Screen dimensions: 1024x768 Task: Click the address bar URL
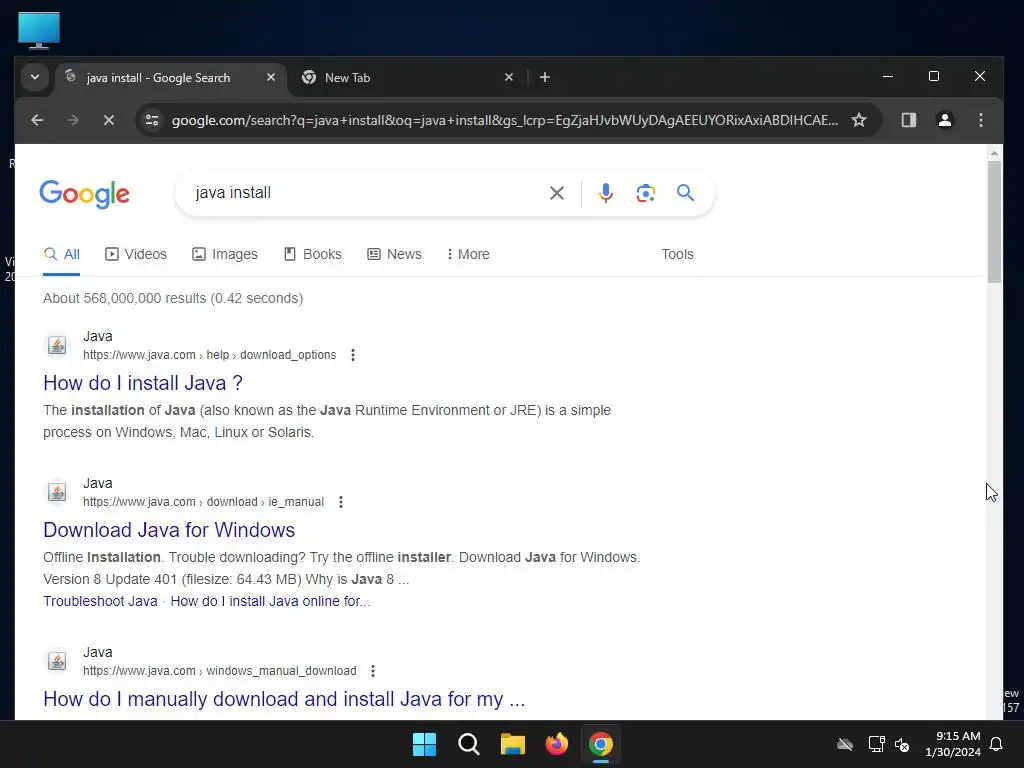[x=504, y=120]
